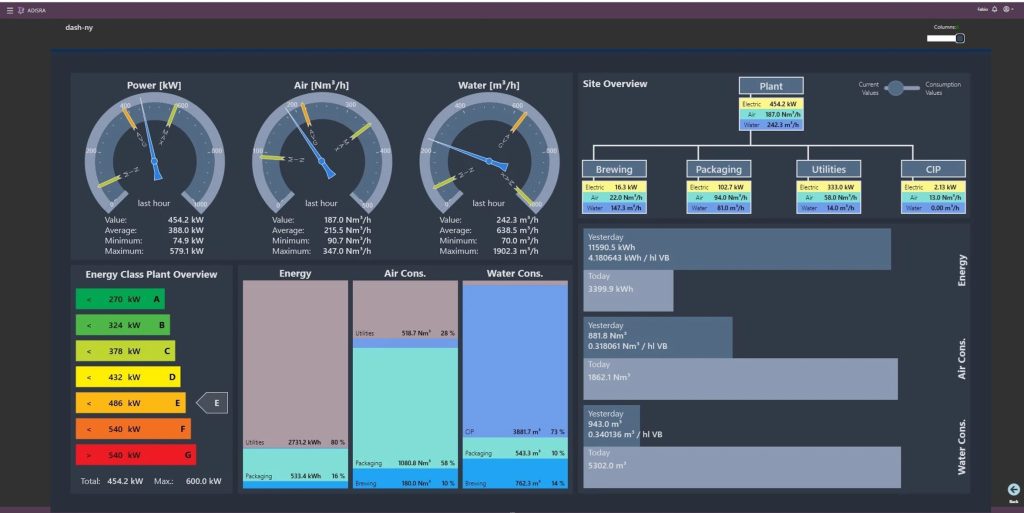Image resolution: width=1024 pixels, height=513 pixels.
Task: Open the Utilities area box
Action: [828, 169]
